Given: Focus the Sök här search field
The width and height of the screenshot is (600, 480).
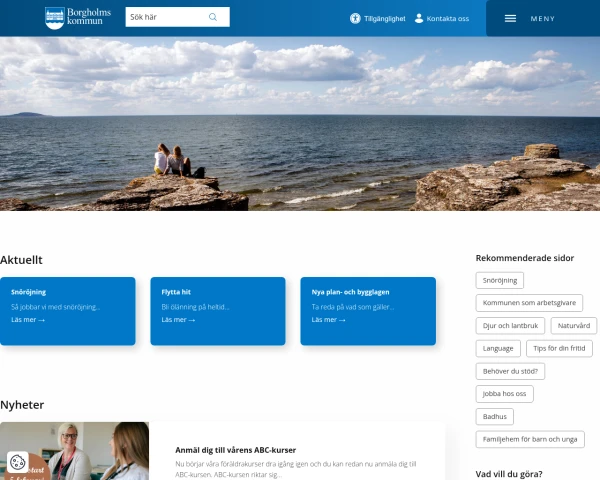Looking at the screenshot, I should pyautogui.click(x=178, y=17).
